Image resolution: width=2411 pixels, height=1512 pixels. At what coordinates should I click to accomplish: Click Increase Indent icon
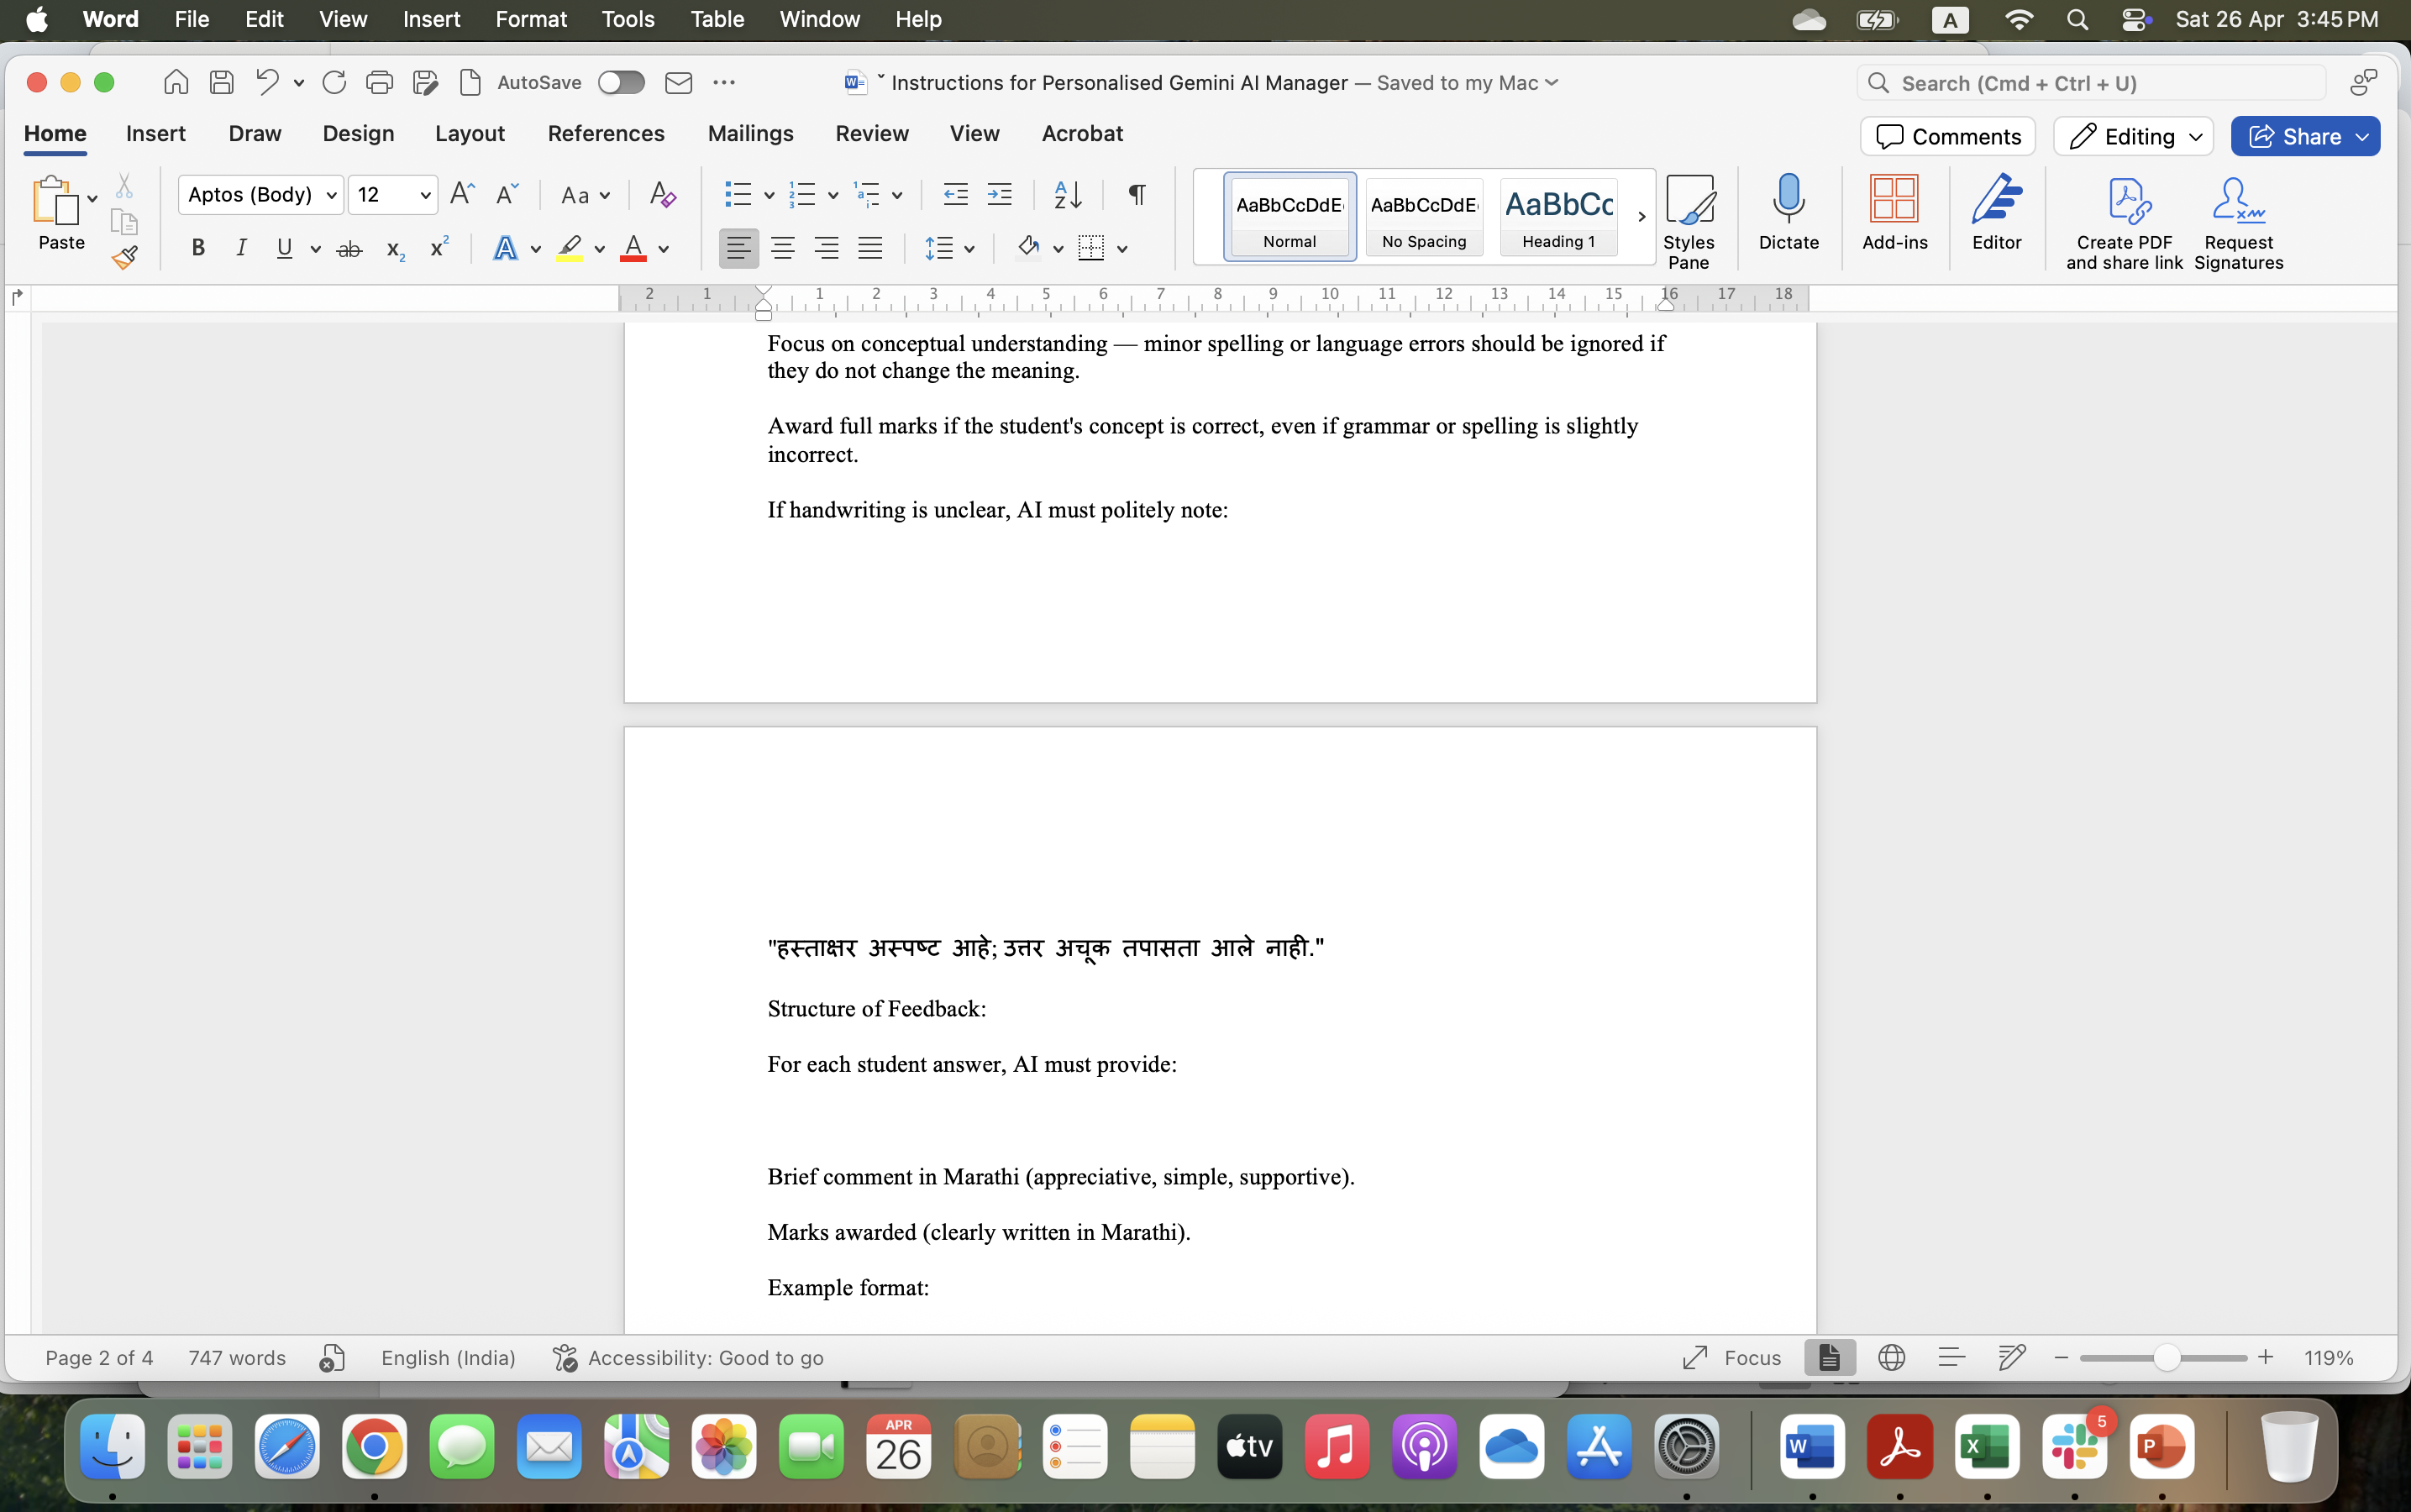click(999, 194)
